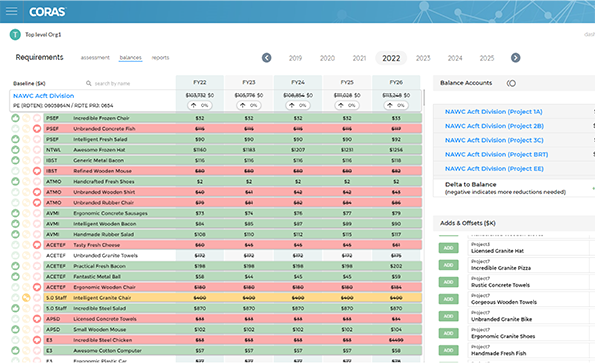Advance years with the right arrow
This screenshot has height=363, width=595.
point(515,58)
